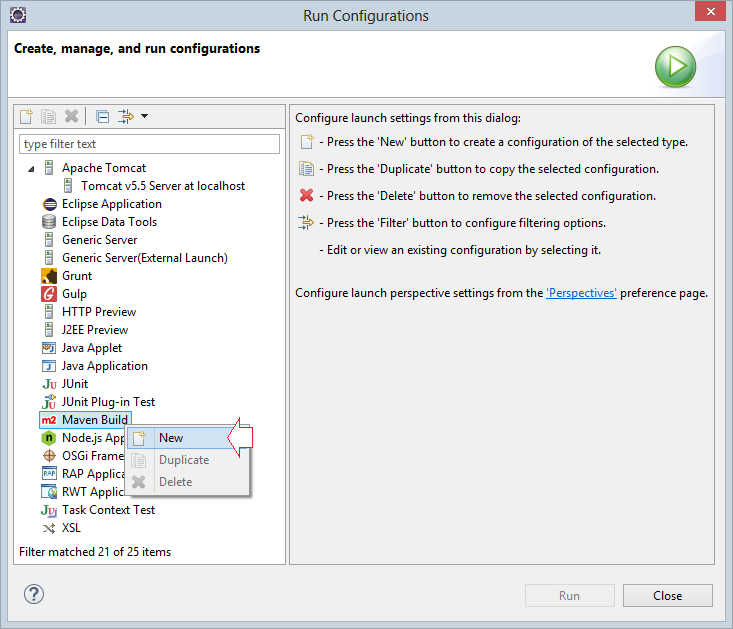Image resolution: width=733 pixels, height=629 pixels.
Task: Select J2EE Preview entry
Action: 95,330
